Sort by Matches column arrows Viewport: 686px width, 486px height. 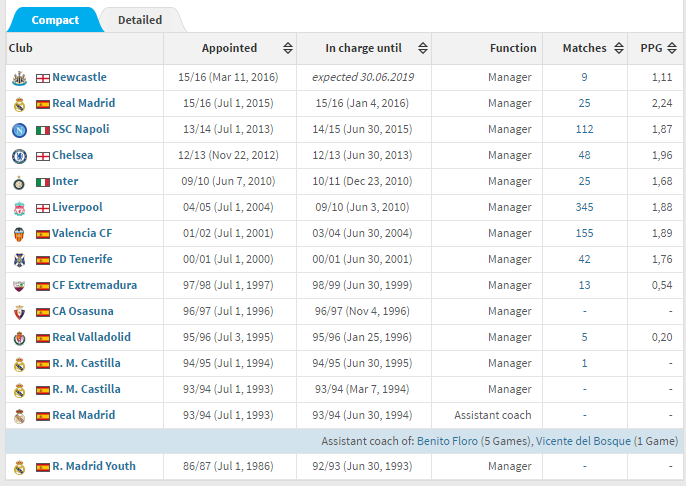click(x=619, y=48)
